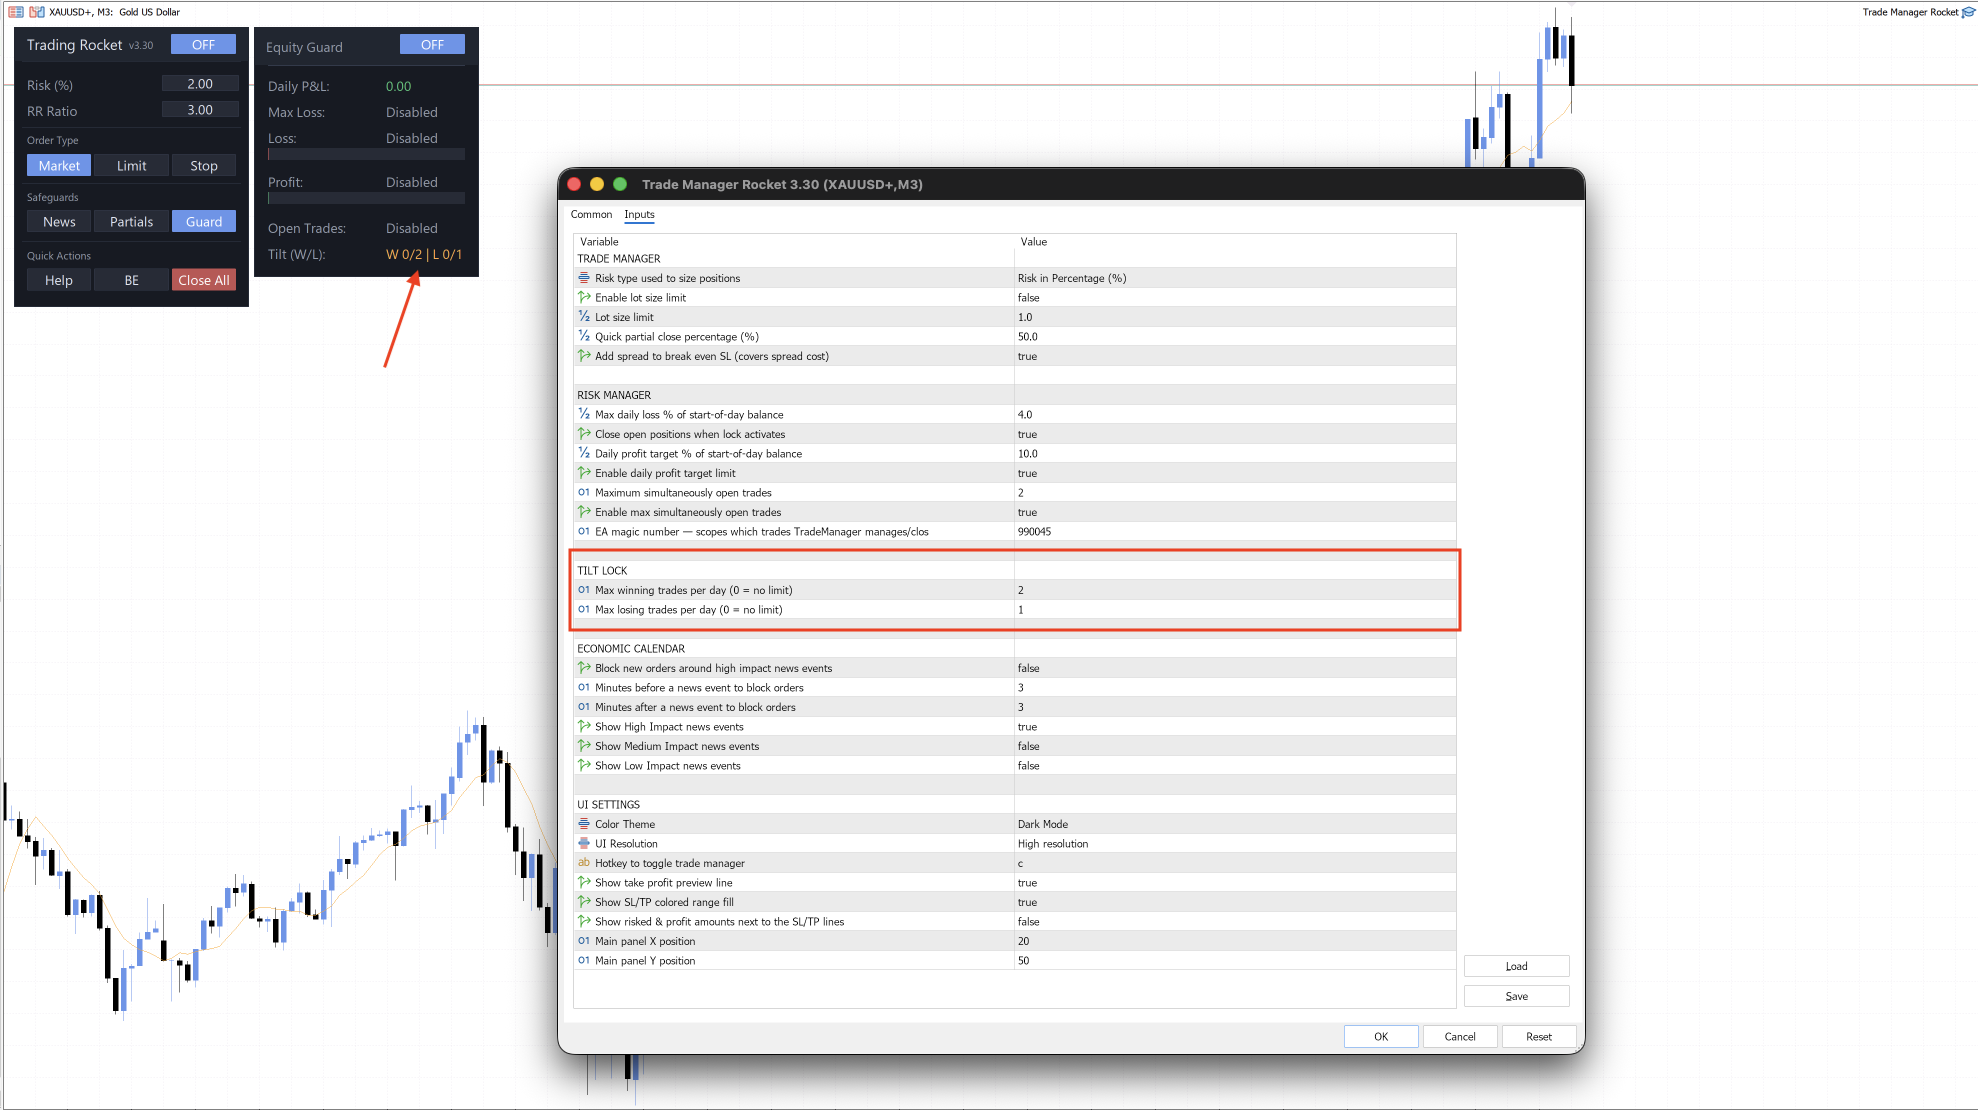Click the Cancel button in the dialog
The image size is (1978, 1110).
[1460, 1037]
